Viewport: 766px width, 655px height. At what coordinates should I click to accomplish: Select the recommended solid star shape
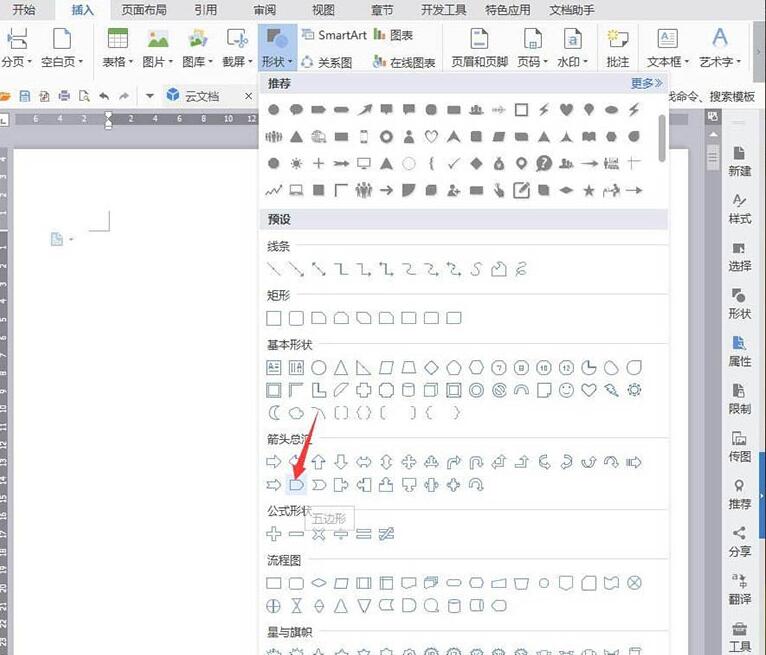pos(589,190)
